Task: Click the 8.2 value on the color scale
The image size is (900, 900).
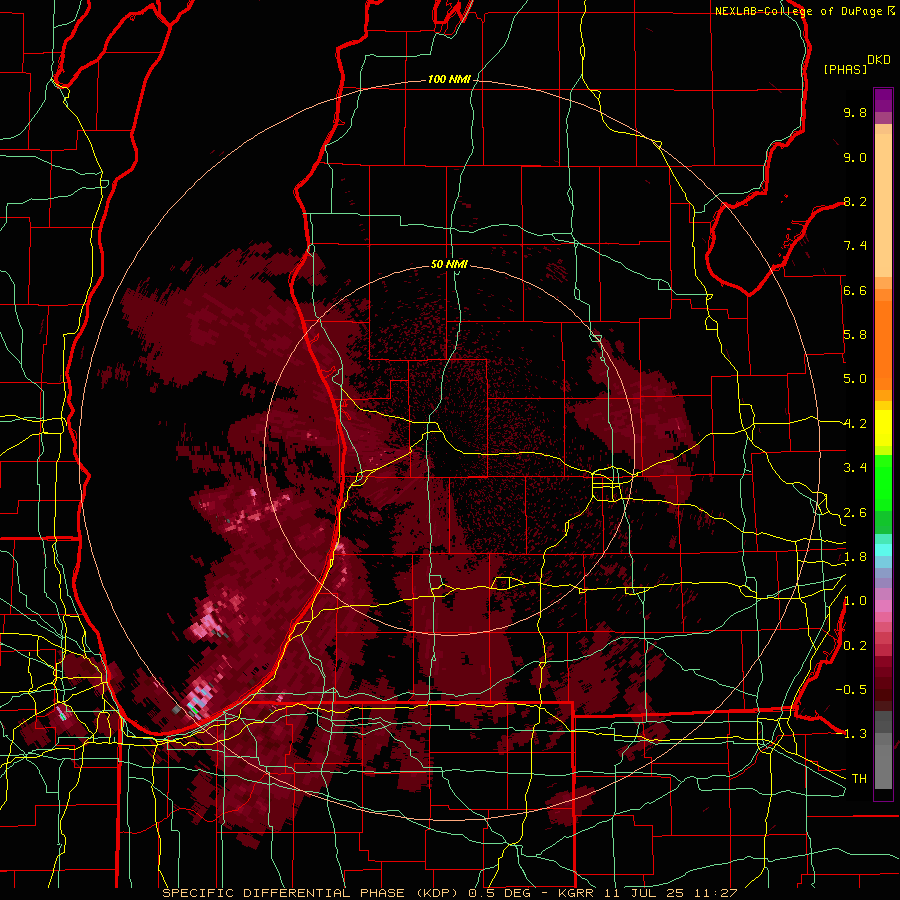Action: pos(855,201)
